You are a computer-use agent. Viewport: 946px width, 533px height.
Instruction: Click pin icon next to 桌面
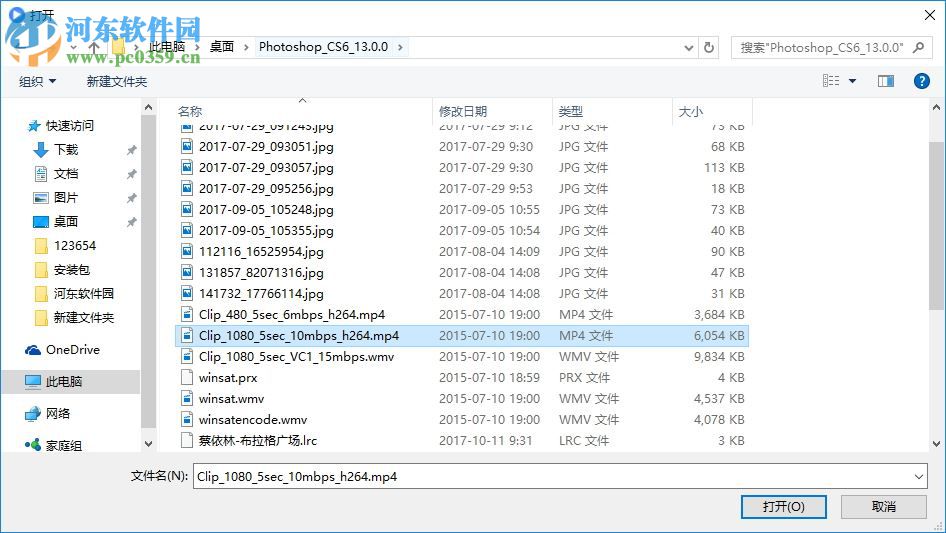click(x=131, y=222)
